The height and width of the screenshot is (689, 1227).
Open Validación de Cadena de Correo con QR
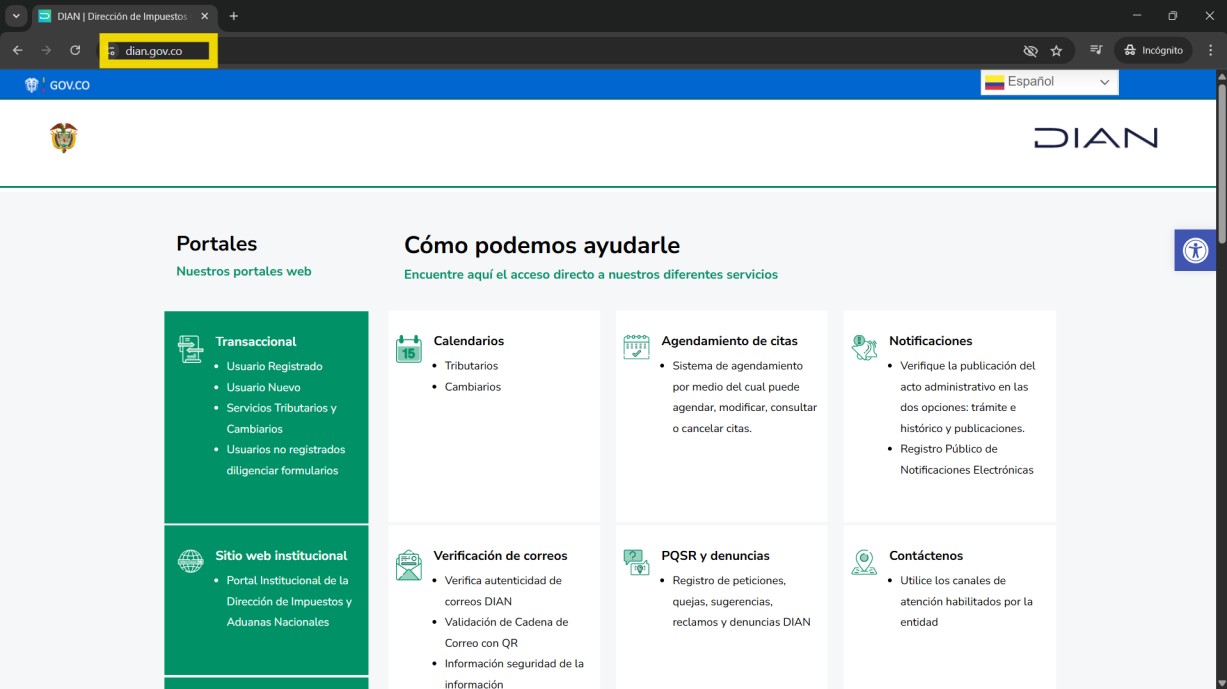506,632
